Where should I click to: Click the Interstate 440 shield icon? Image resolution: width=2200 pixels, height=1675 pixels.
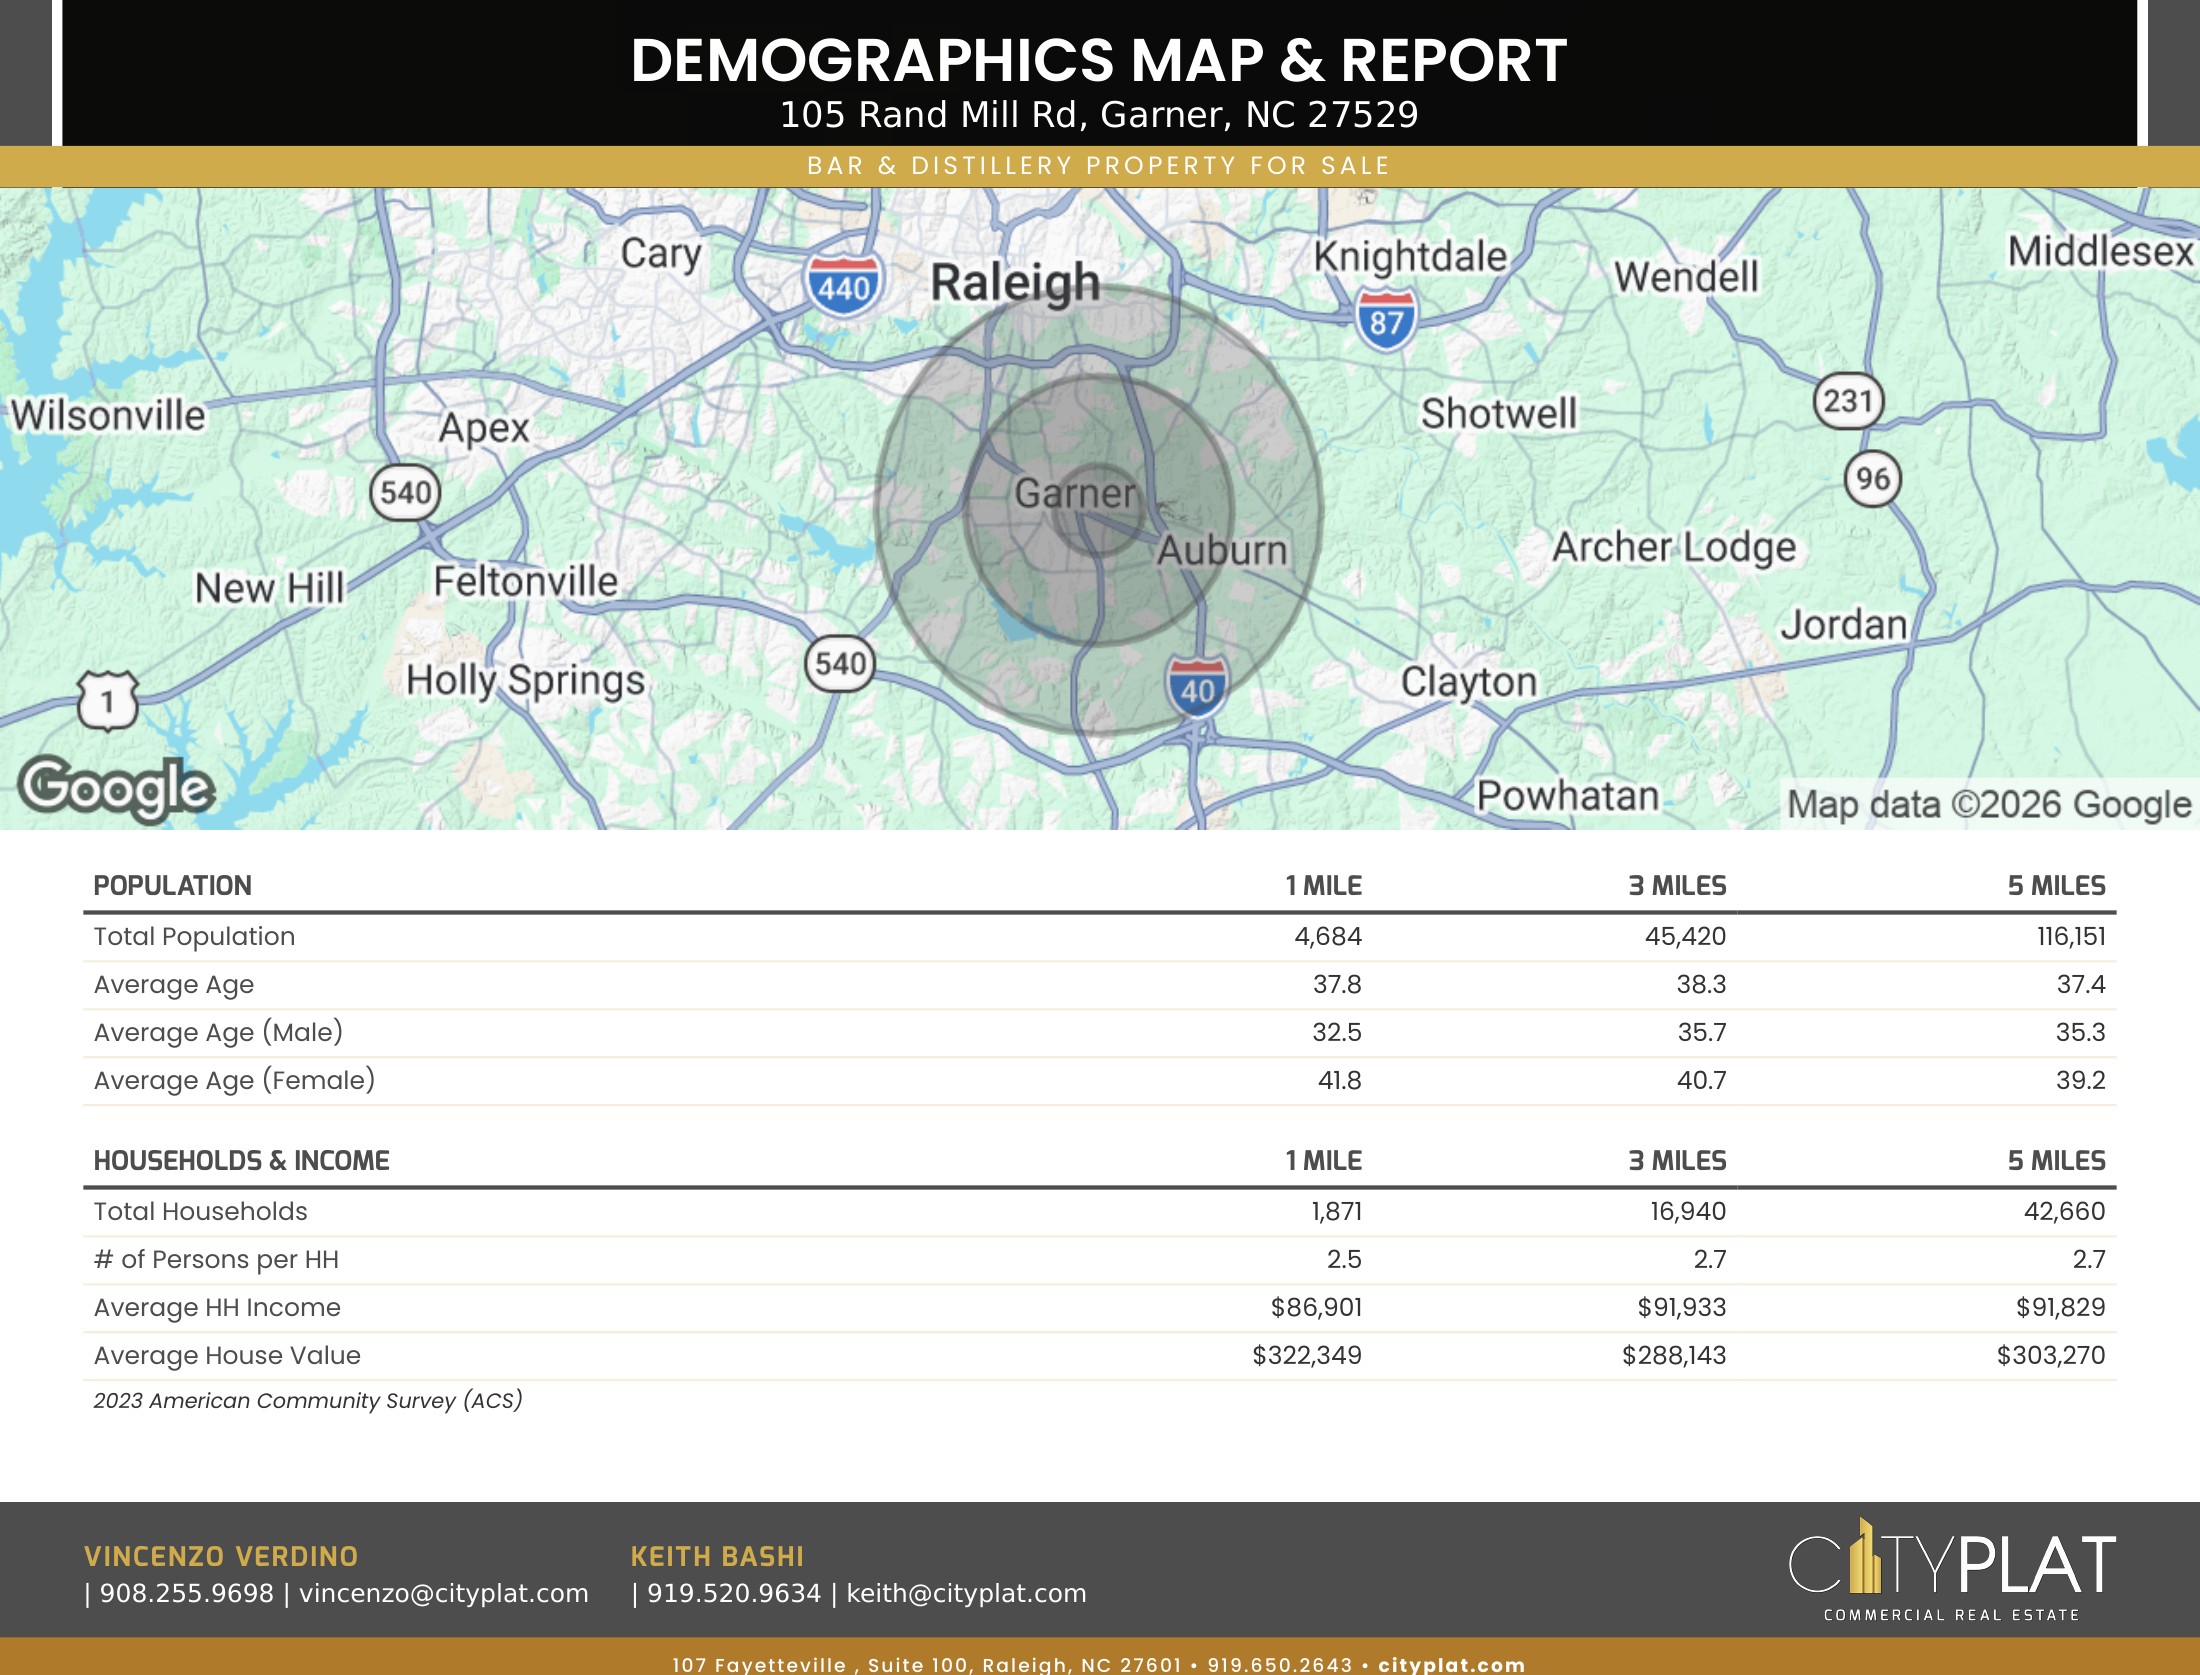[x=844, y=285]
